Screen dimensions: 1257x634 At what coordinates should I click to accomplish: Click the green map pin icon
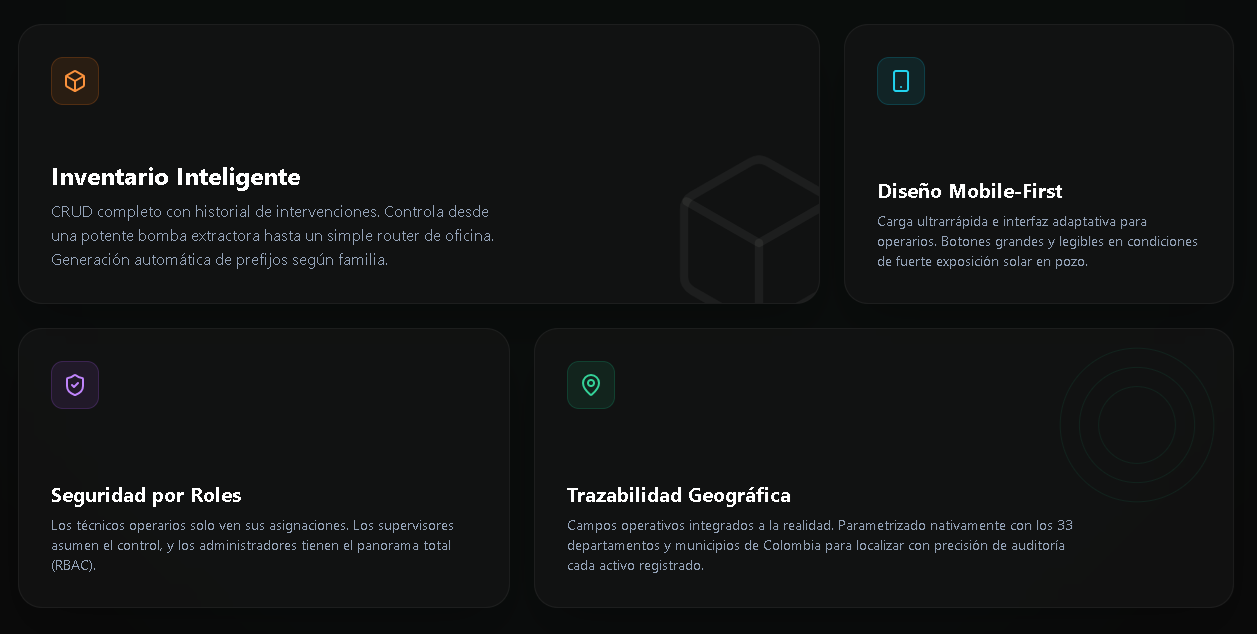(x=591, y=385)
